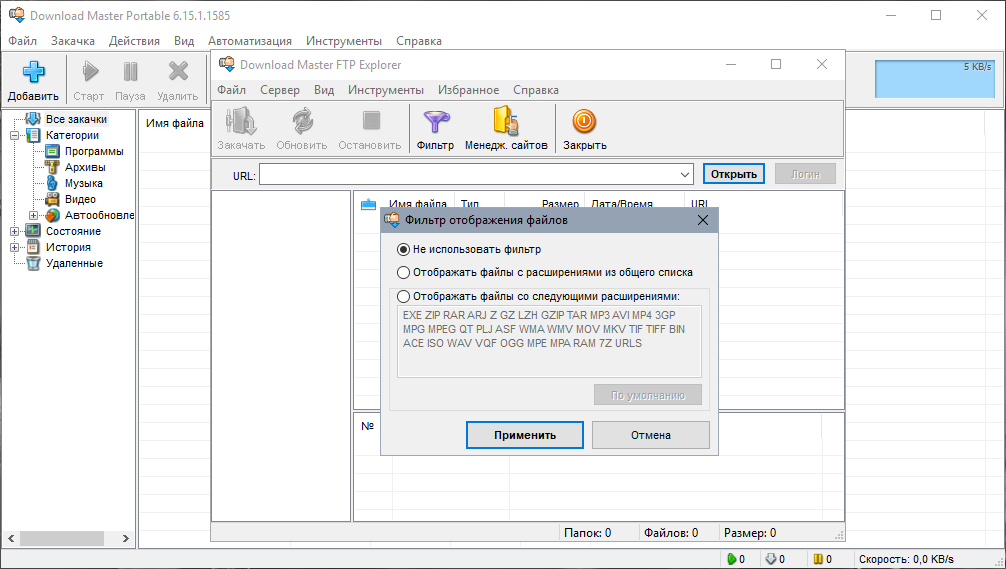Open the URL dropdown list
The height and width of the screenshot is (569, 1006).
coord(685,174)
